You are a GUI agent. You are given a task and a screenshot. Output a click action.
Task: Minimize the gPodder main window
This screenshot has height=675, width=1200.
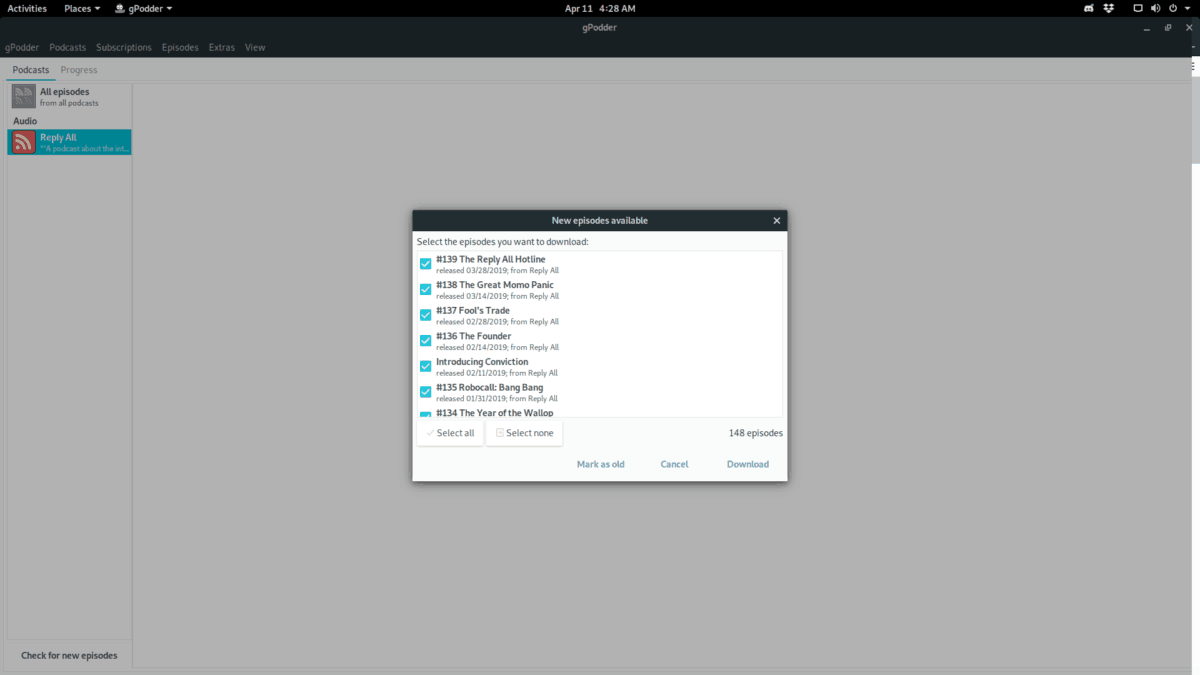1148,28
